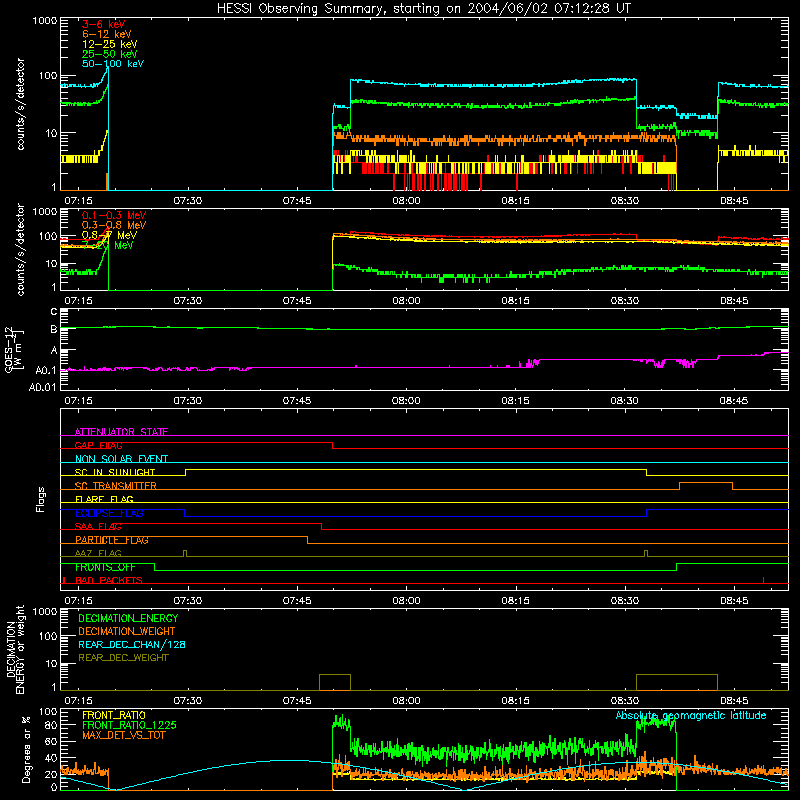Screen dimensions: 800x800
Task: Click the 'Degrees or %' axis title
Action: pos(26,749)
